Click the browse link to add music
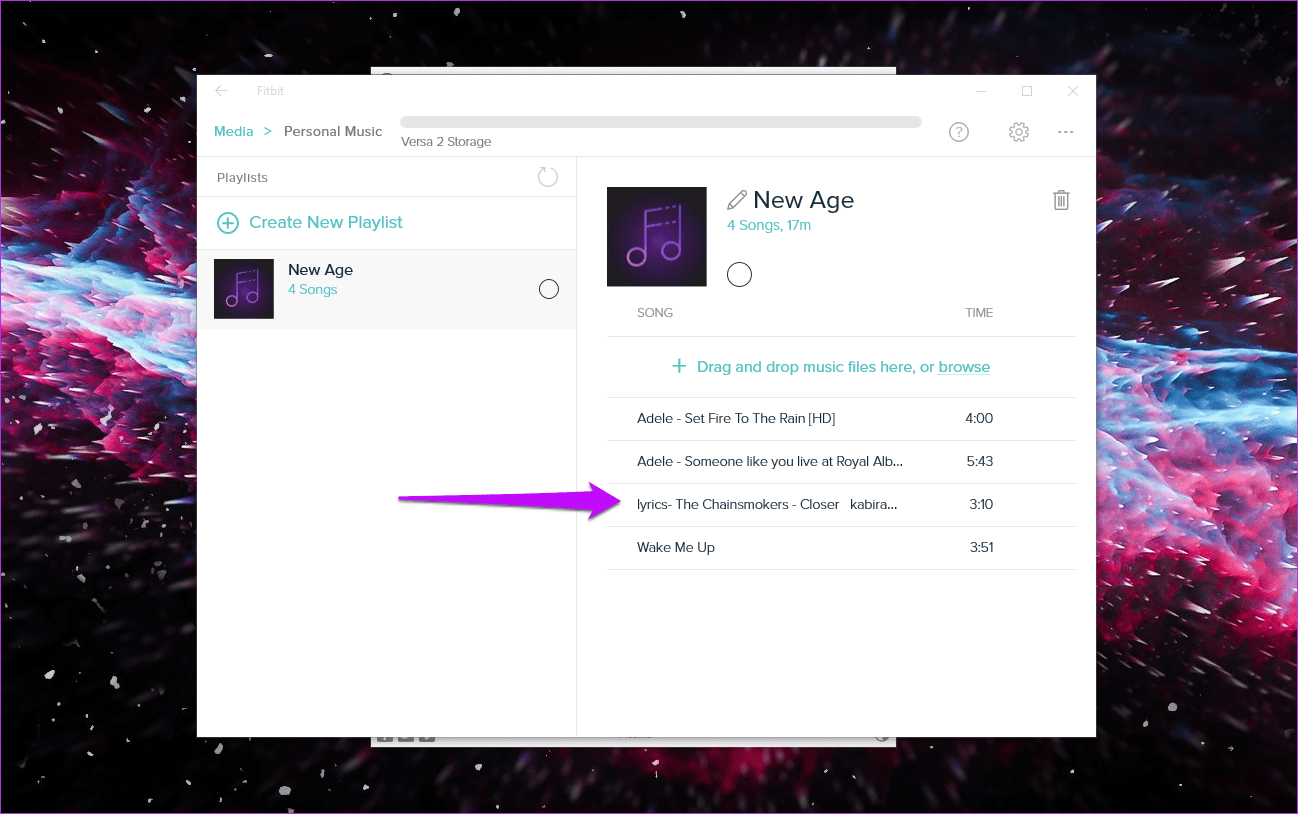This screenshot has height=814, width=1298. (964, 367)
